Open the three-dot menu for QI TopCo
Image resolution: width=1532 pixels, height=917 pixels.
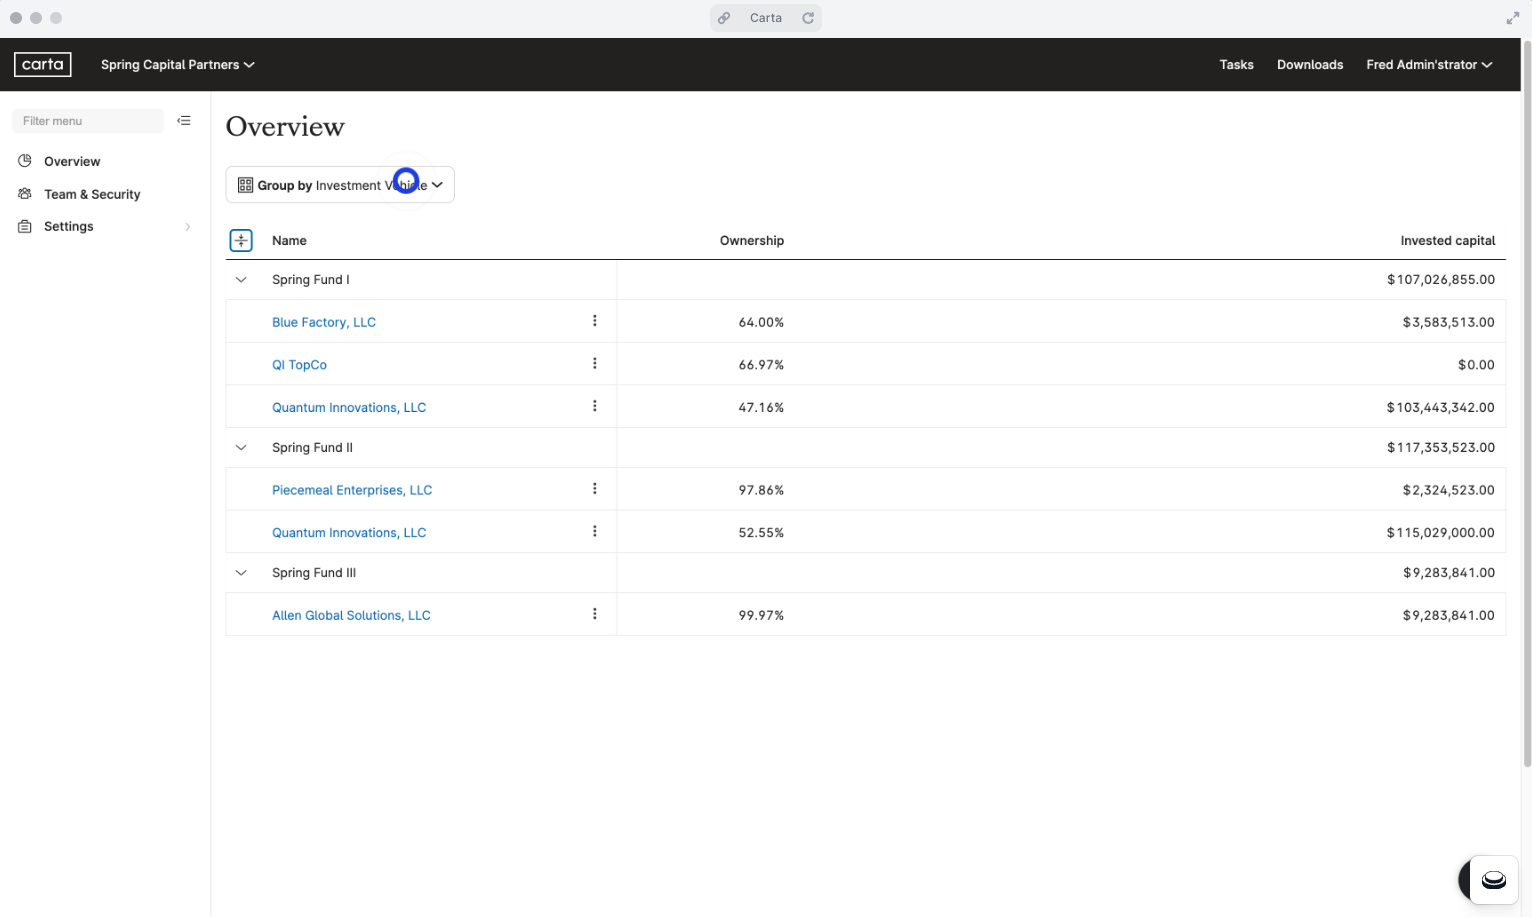pyautogui.click(x=595, y=364)
